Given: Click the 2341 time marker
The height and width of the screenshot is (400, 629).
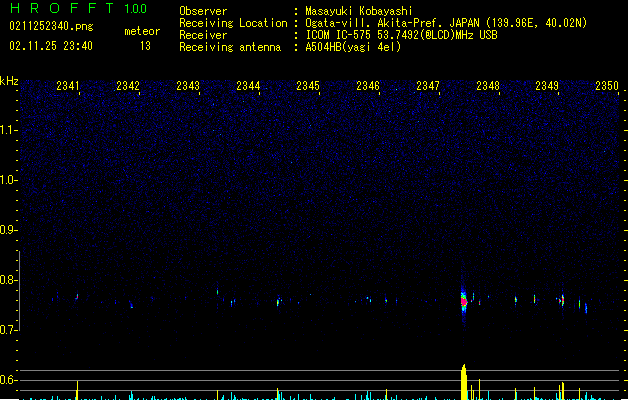Looking at the screenshot, I should (68, 86).
